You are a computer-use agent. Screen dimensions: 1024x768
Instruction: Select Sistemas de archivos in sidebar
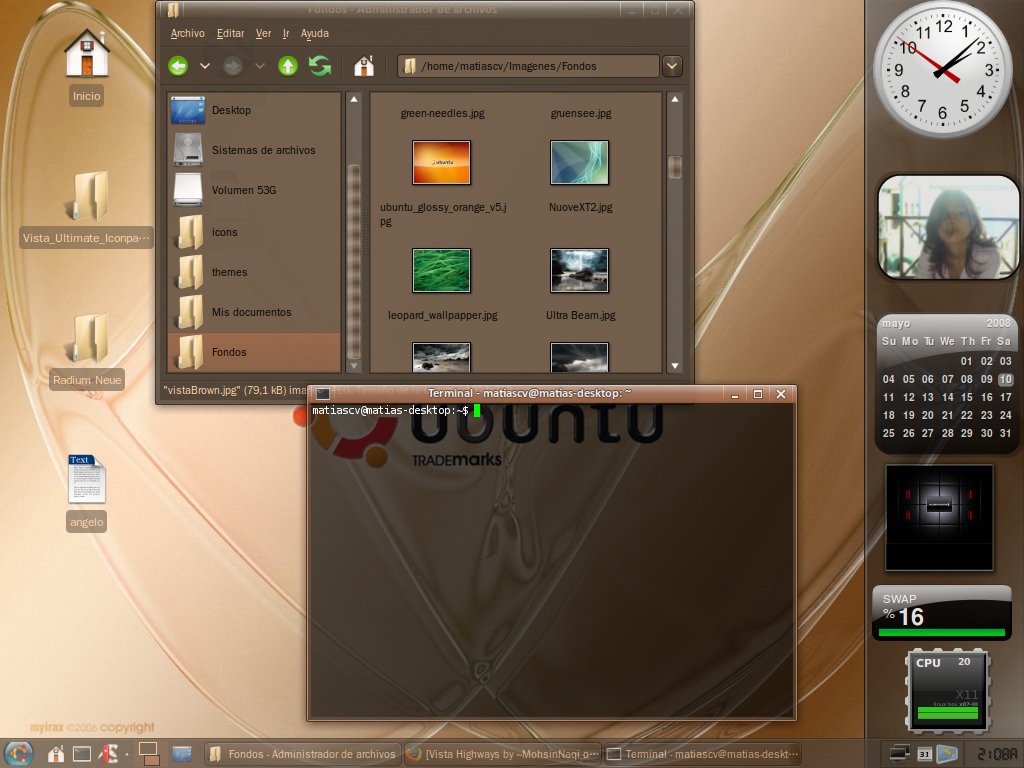(x=255, y=150)
